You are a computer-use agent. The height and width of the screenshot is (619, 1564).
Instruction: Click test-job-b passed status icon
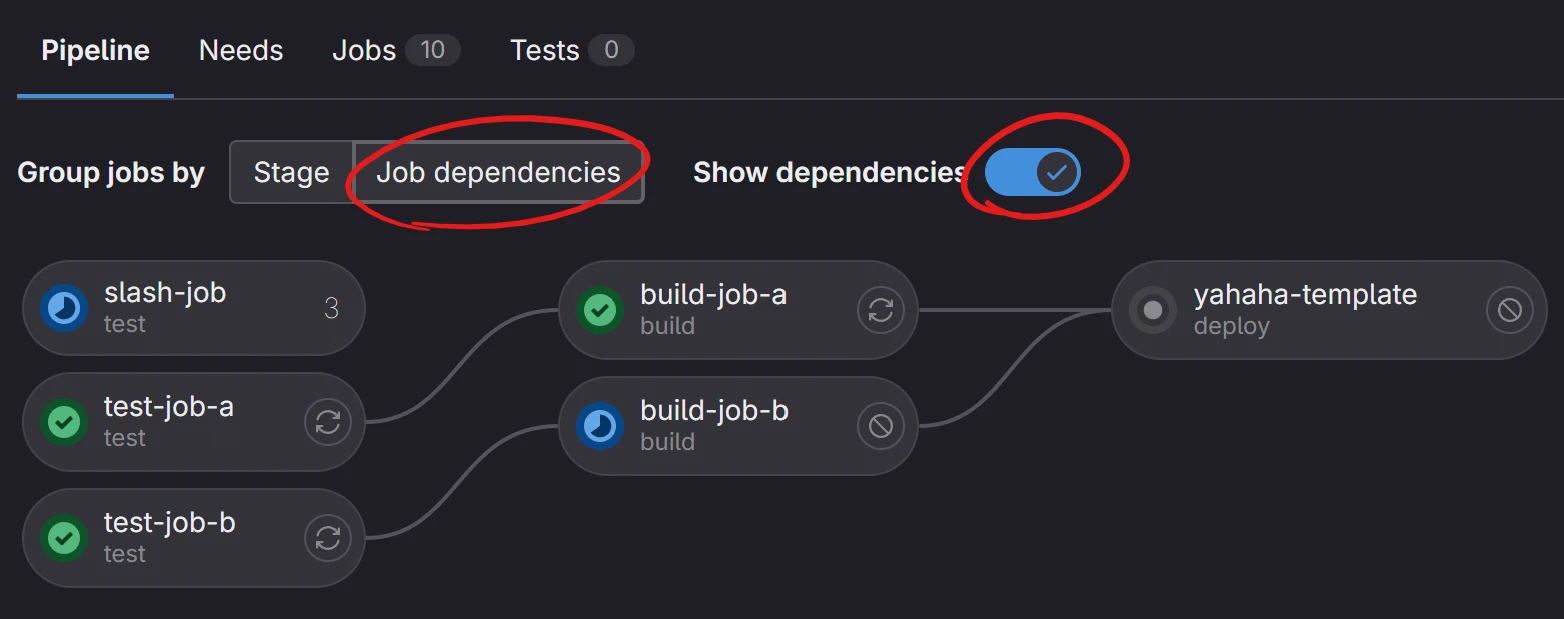tap(64, 539)
